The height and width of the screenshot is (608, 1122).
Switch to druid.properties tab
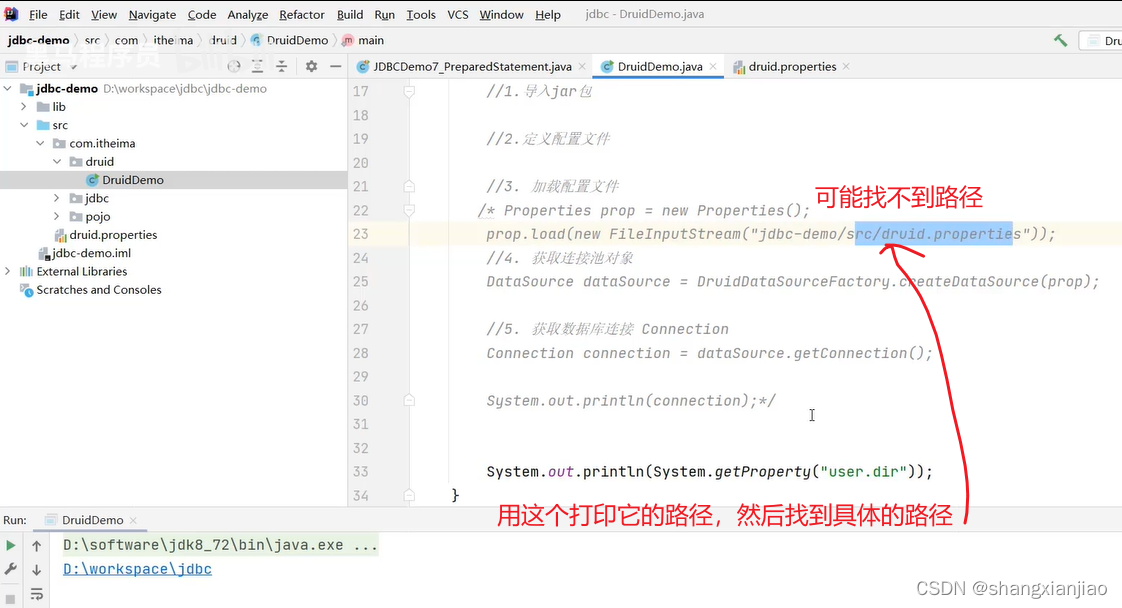792,67
